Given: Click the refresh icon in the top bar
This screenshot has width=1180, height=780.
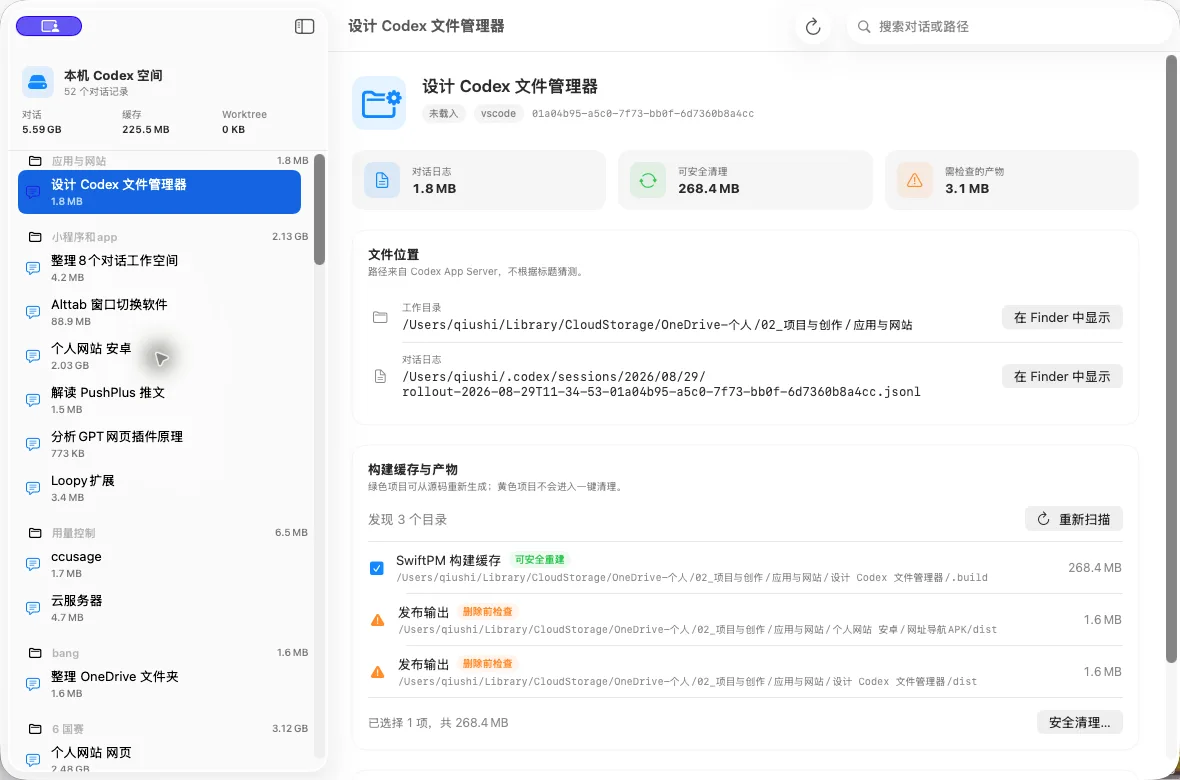Looking at the screenshot, I should 813,26.
